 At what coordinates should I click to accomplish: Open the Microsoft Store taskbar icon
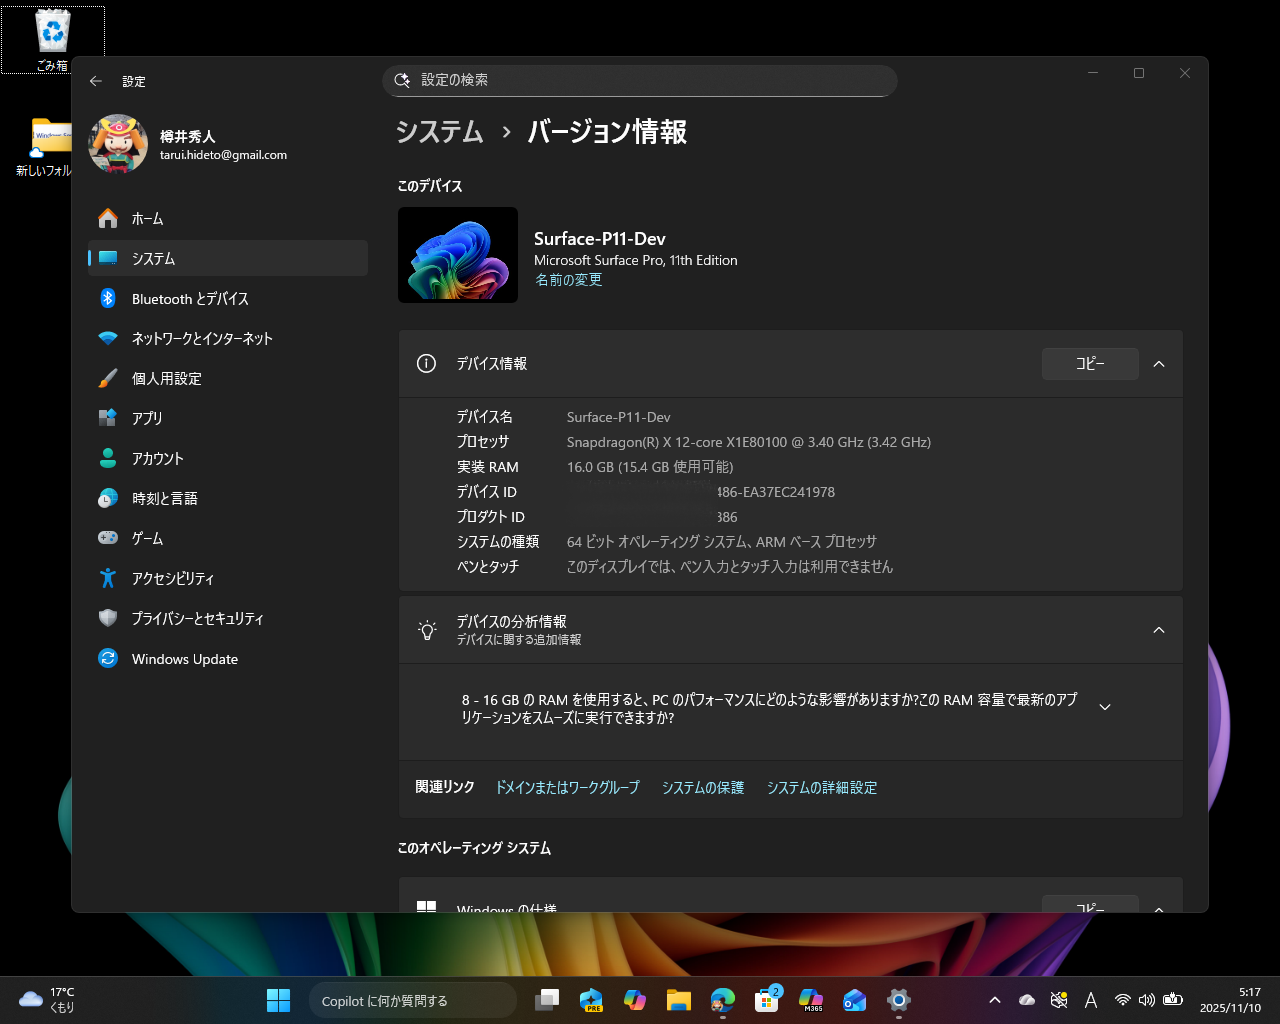click(x=766, y=1000)
